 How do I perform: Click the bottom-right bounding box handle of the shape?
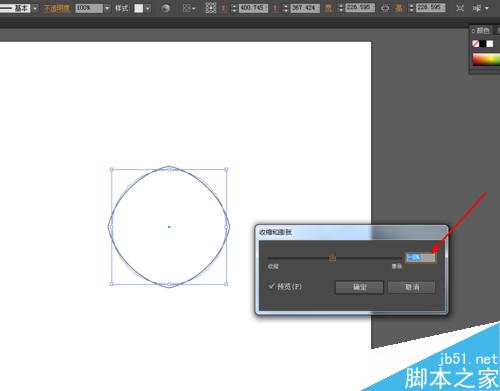[226, 284]
